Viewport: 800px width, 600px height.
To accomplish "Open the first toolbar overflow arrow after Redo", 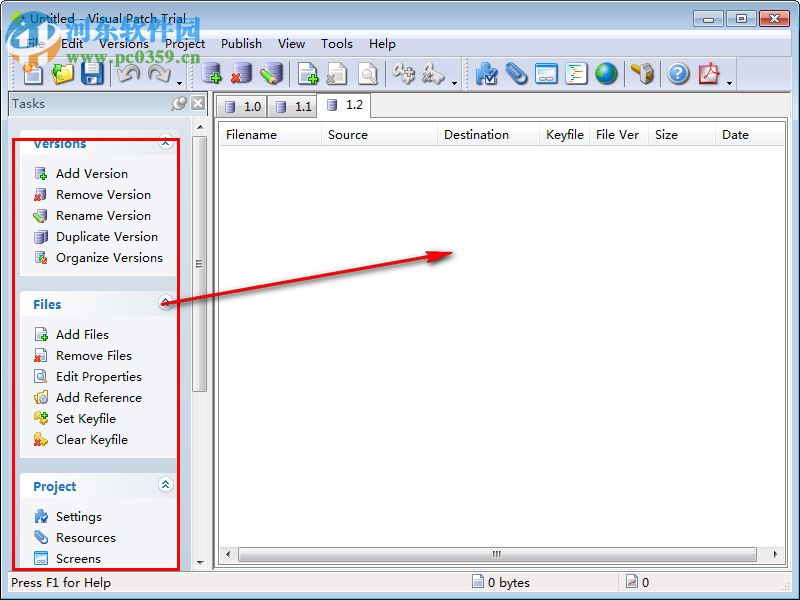I will 180,83.
